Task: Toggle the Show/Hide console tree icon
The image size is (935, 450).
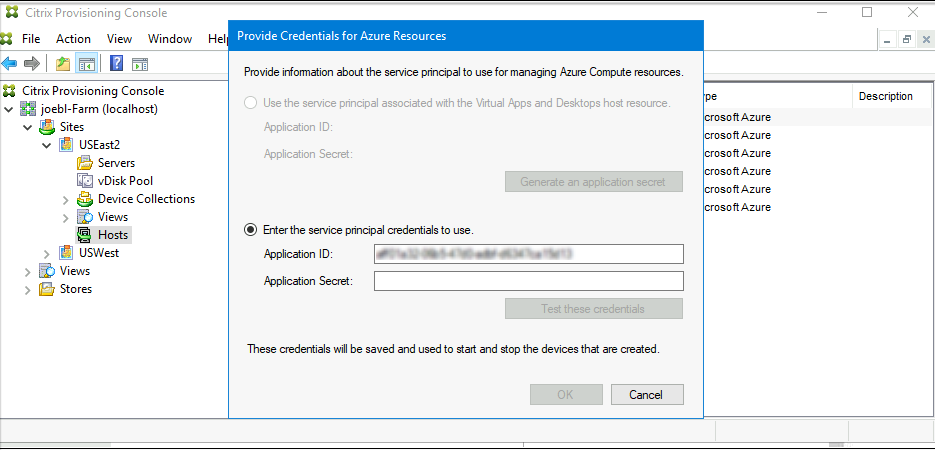Action: tap(87, 64)
